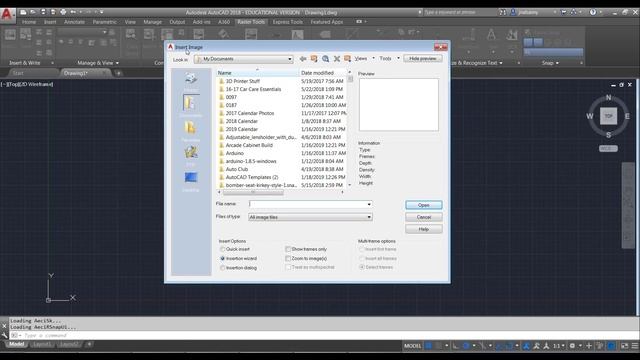Open the Files of type dropdown
The height and width of the screenshot is (360, 640).
point(310,217)
